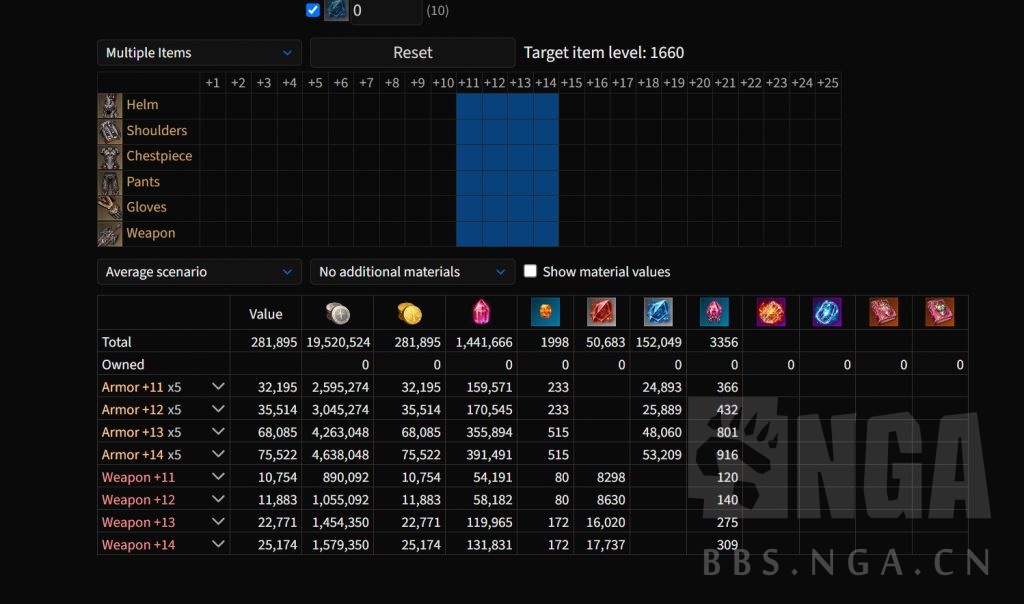1024x604 pixels.
Task: Uncheck the blue checkbox at top
Action: (313, 10)
